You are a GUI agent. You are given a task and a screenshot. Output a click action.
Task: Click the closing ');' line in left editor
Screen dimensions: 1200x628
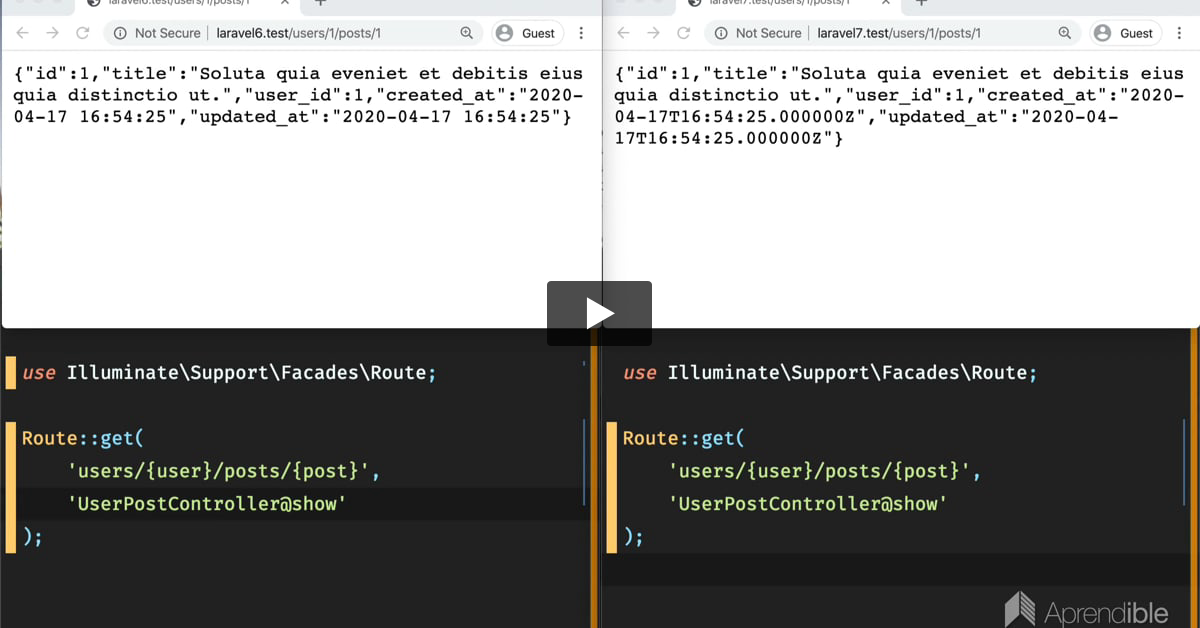[x=32, y=537]
